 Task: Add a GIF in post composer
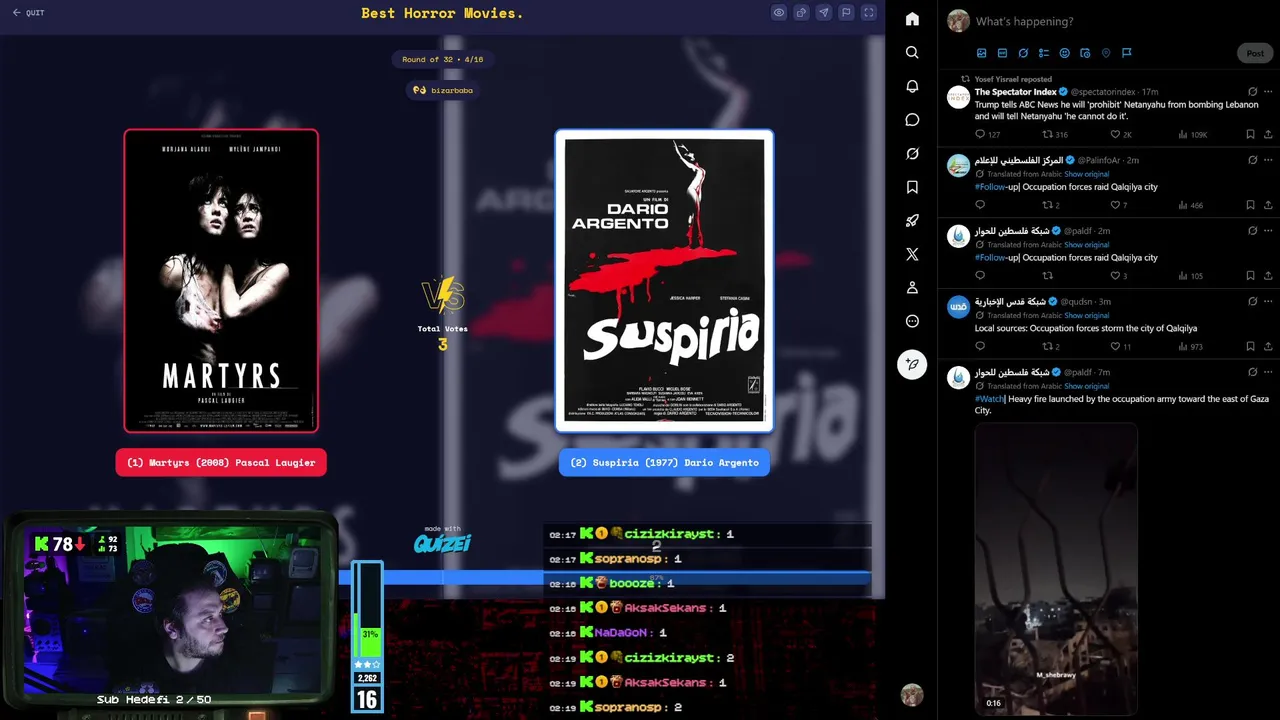1002,53
